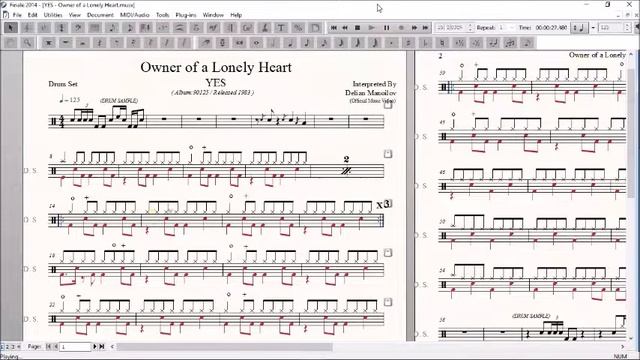Rewind playback to the beginning
This screenshot has height=360, width=640.
[333, 28]
